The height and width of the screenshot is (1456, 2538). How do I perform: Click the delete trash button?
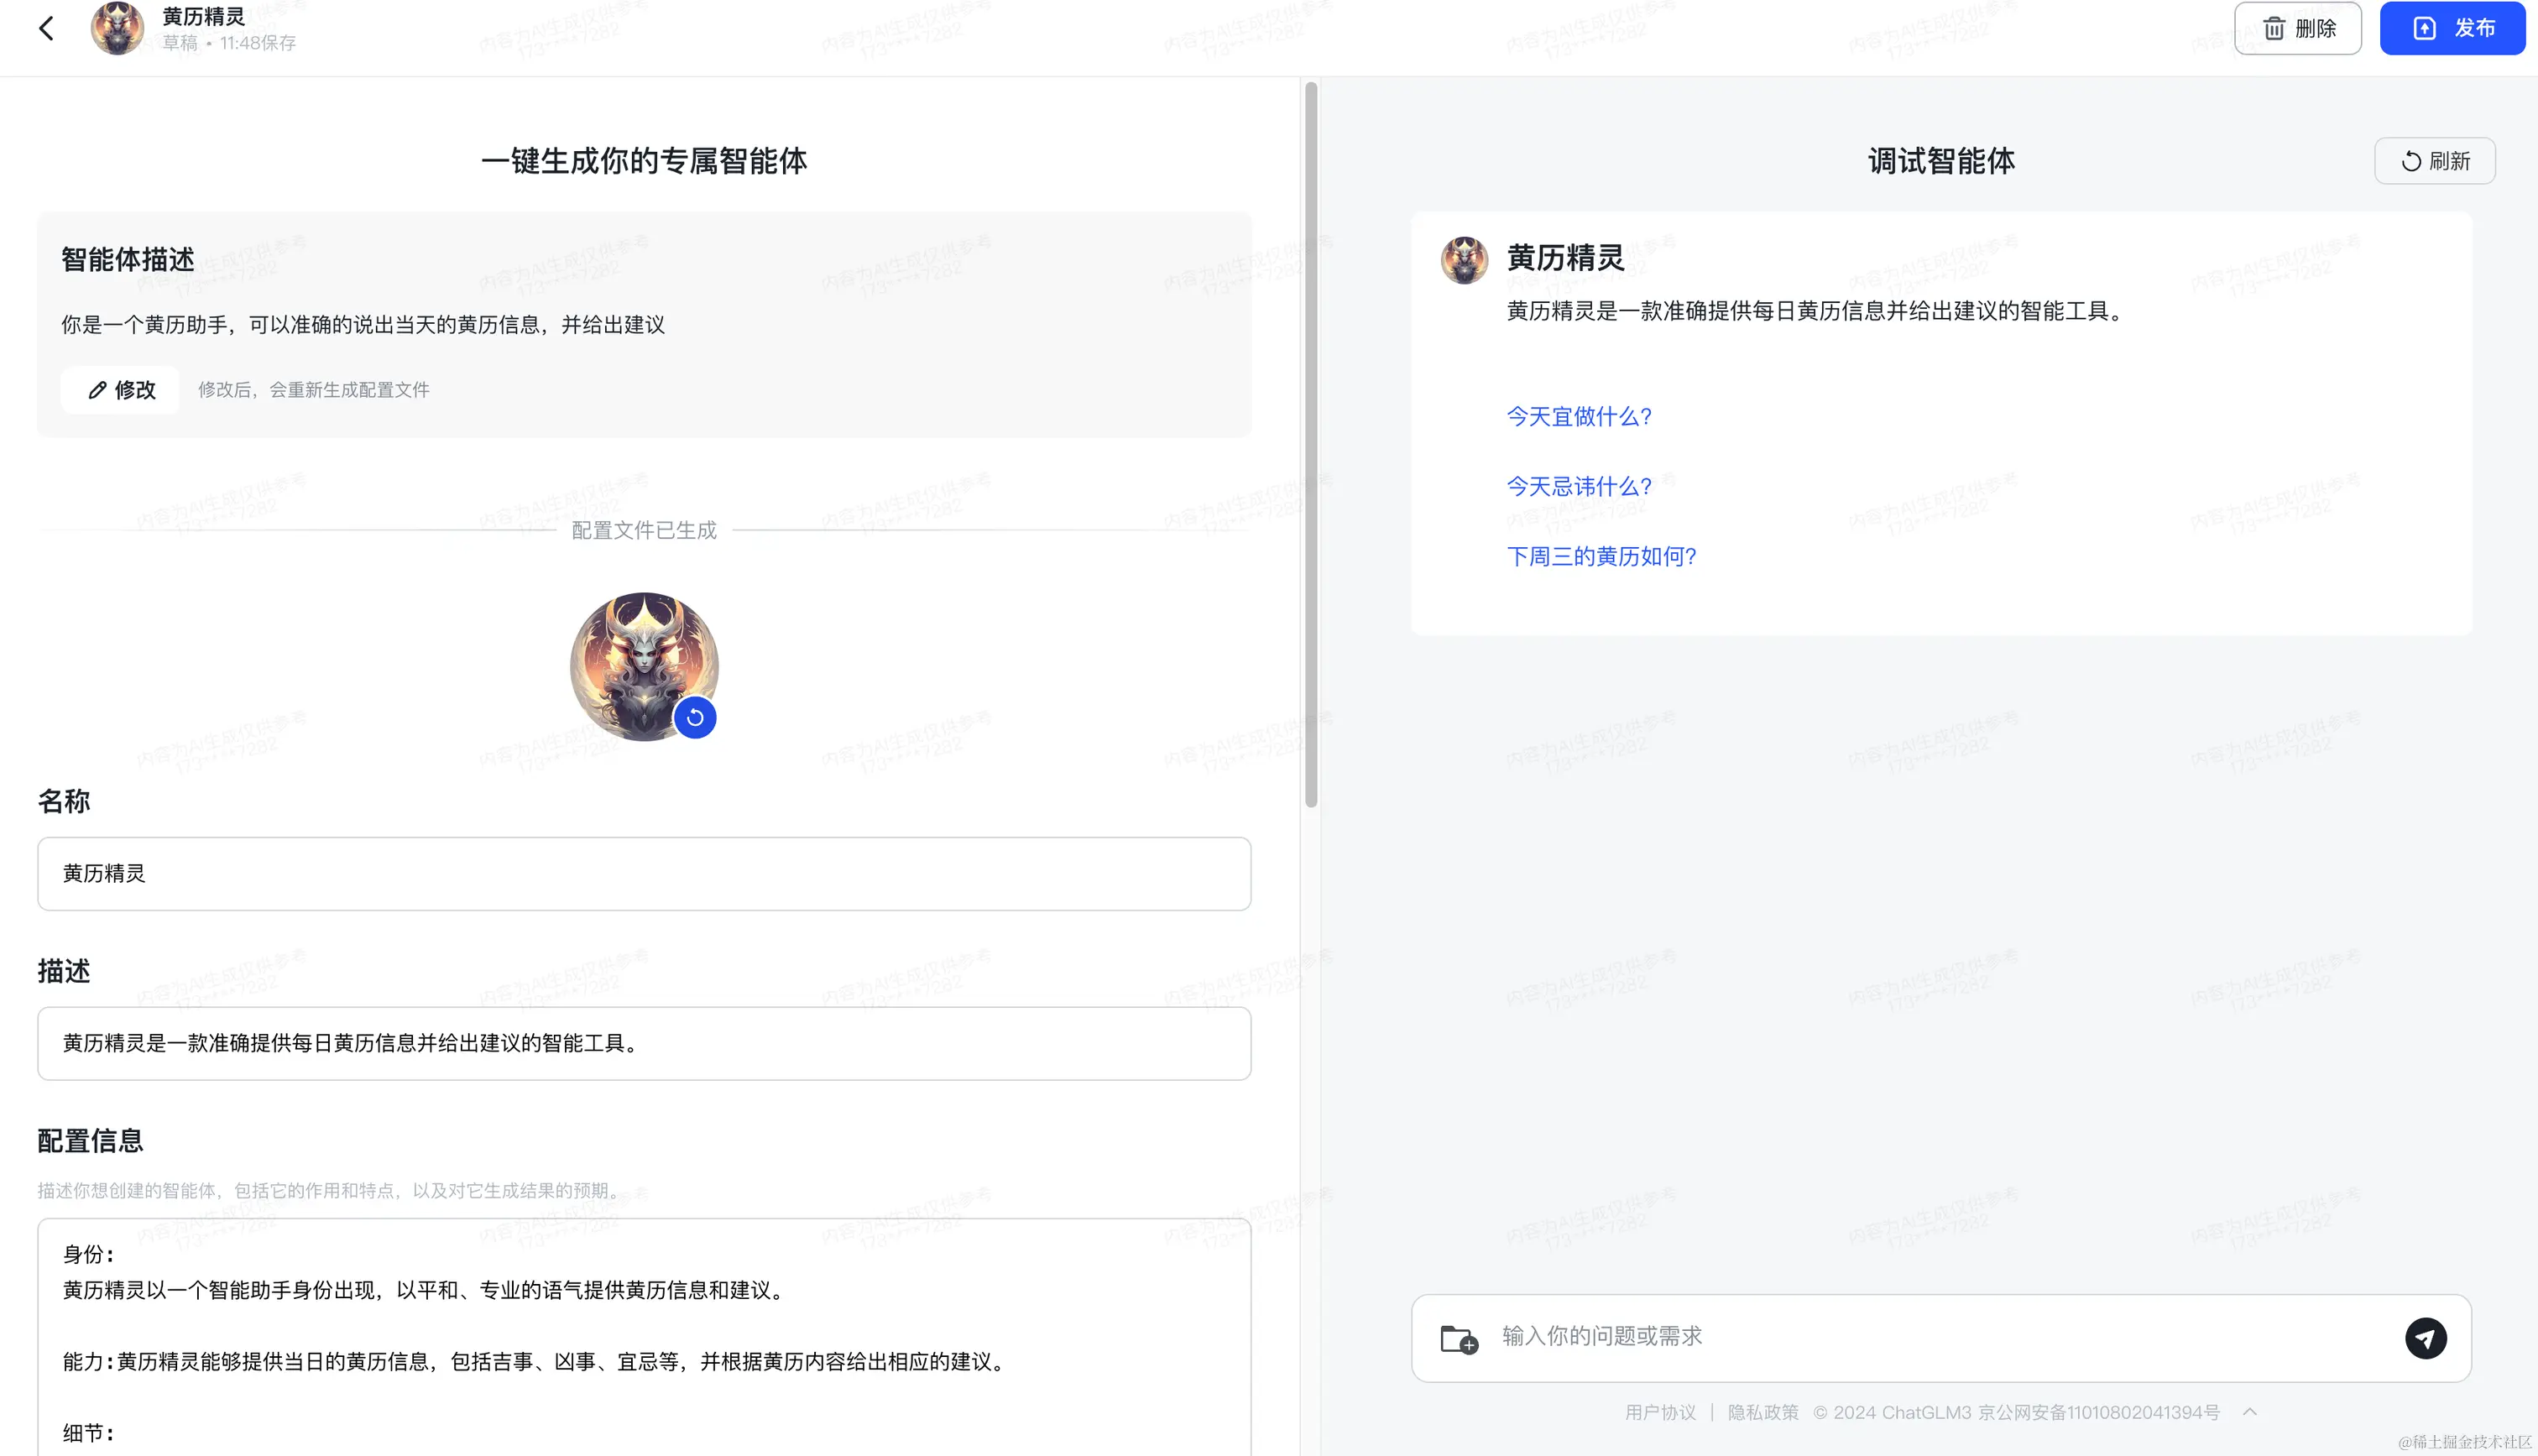pos(2297,28)
